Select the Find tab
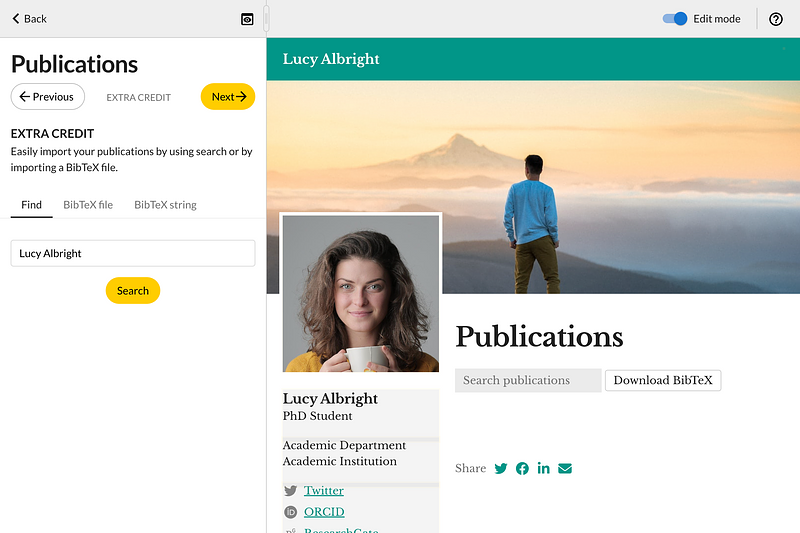This screenshot has height=533, width=800. tap(32, 205)
